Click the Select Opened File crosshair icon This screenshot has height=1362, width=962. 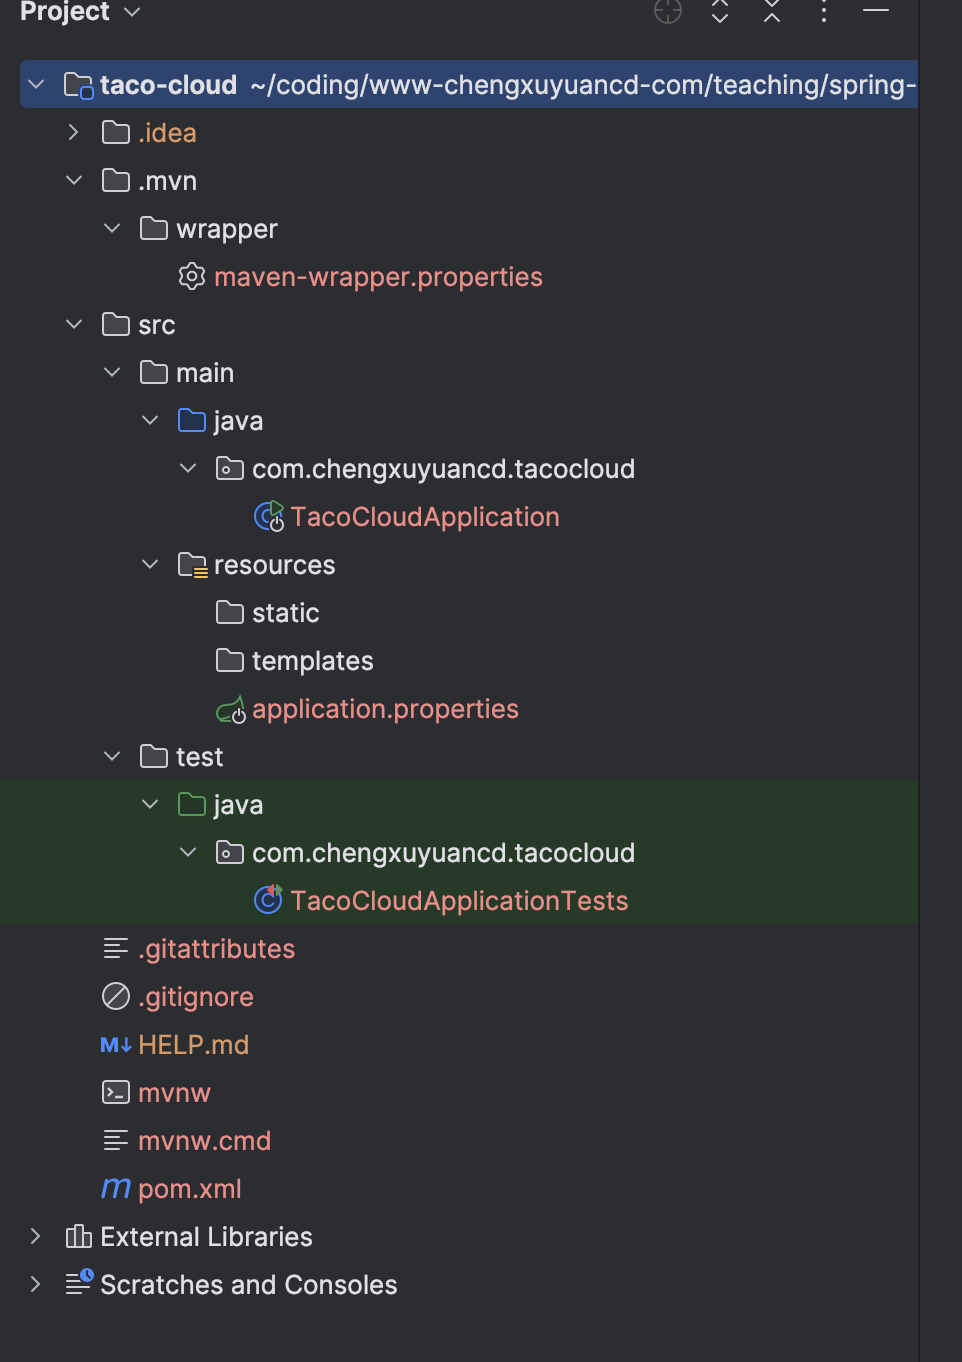(x=667, y=11)
